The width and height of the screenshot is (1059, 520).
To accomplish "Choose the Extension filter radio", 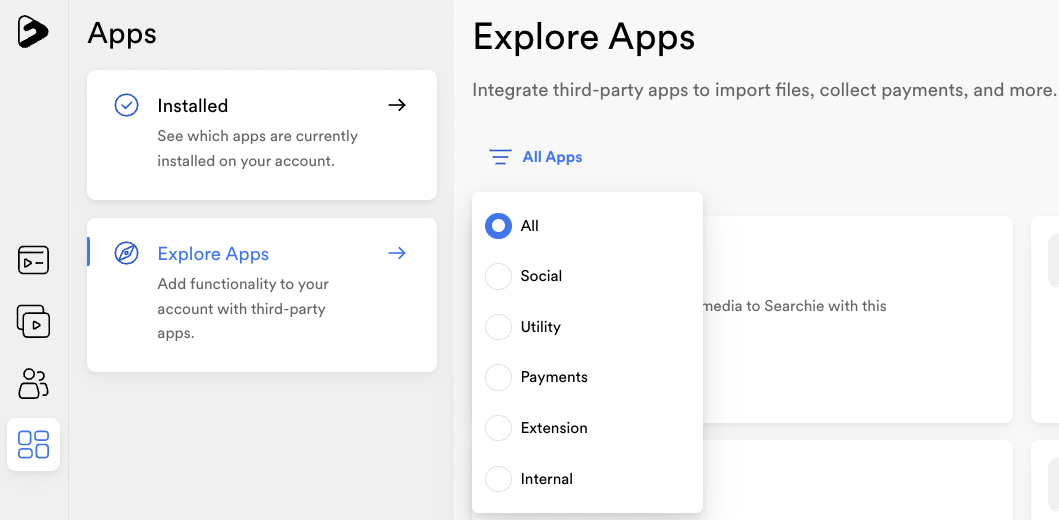I will [x=498, y=428].
